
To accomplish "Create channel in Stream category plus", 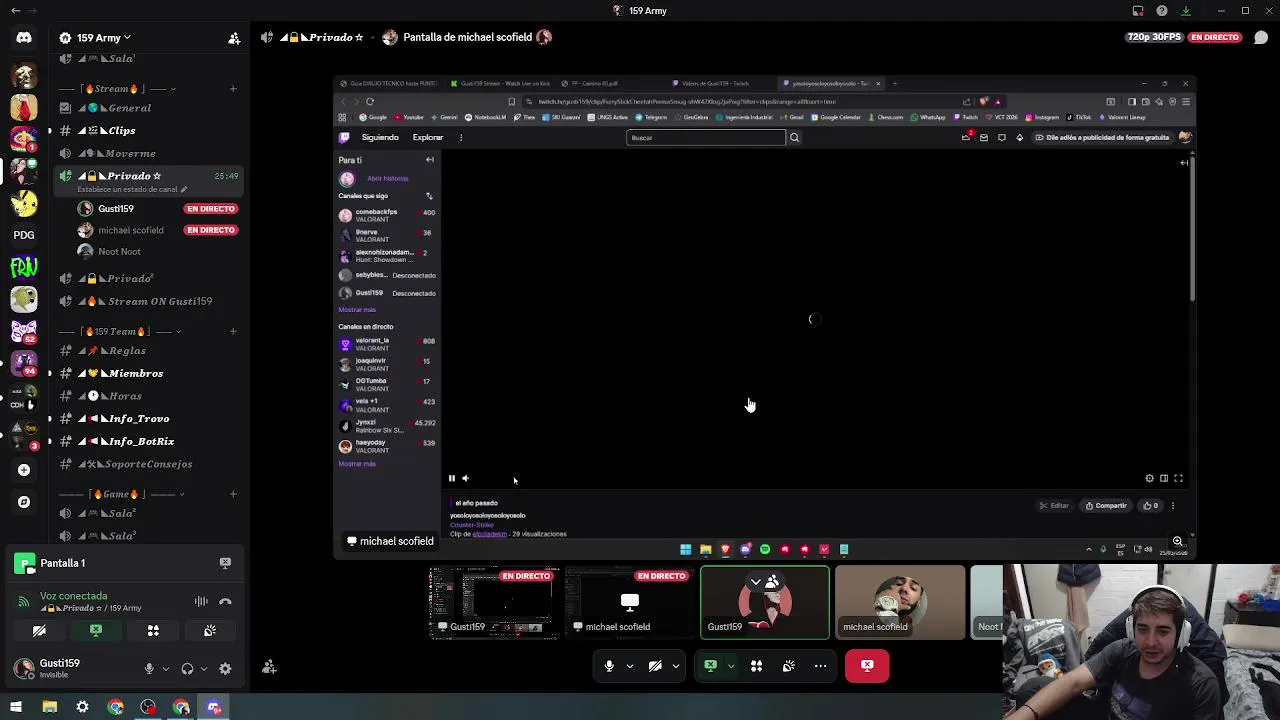I will (233, 89).
